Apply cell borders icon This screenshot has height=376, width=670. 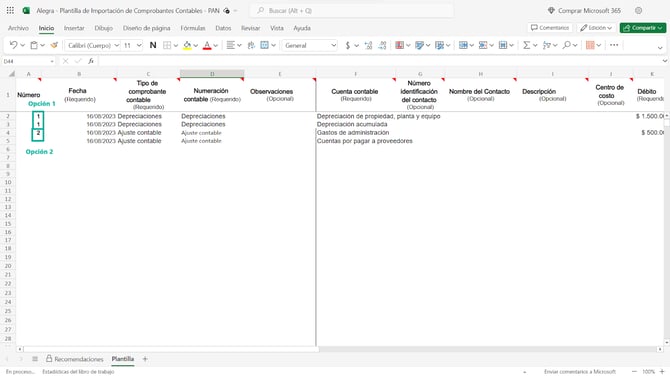point(167,45)
